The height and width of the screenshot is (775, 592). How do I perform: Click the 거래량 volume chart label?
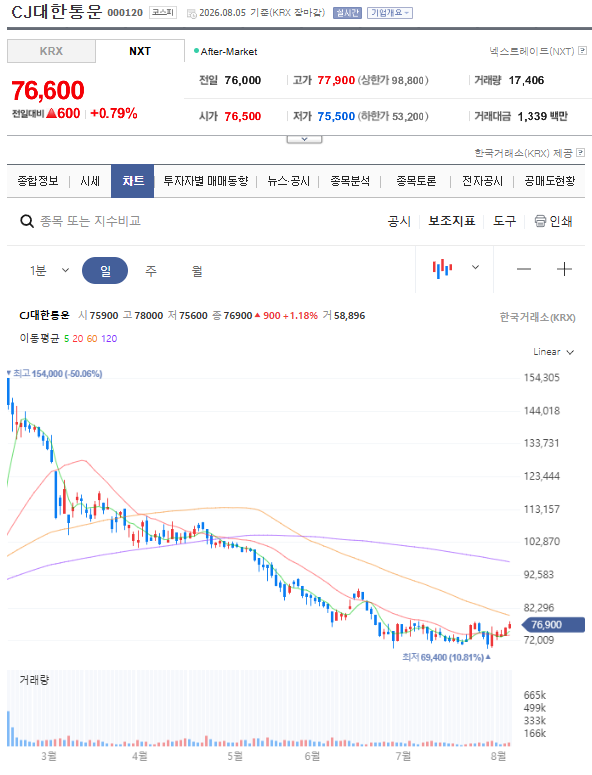click(x=34, y=680)
